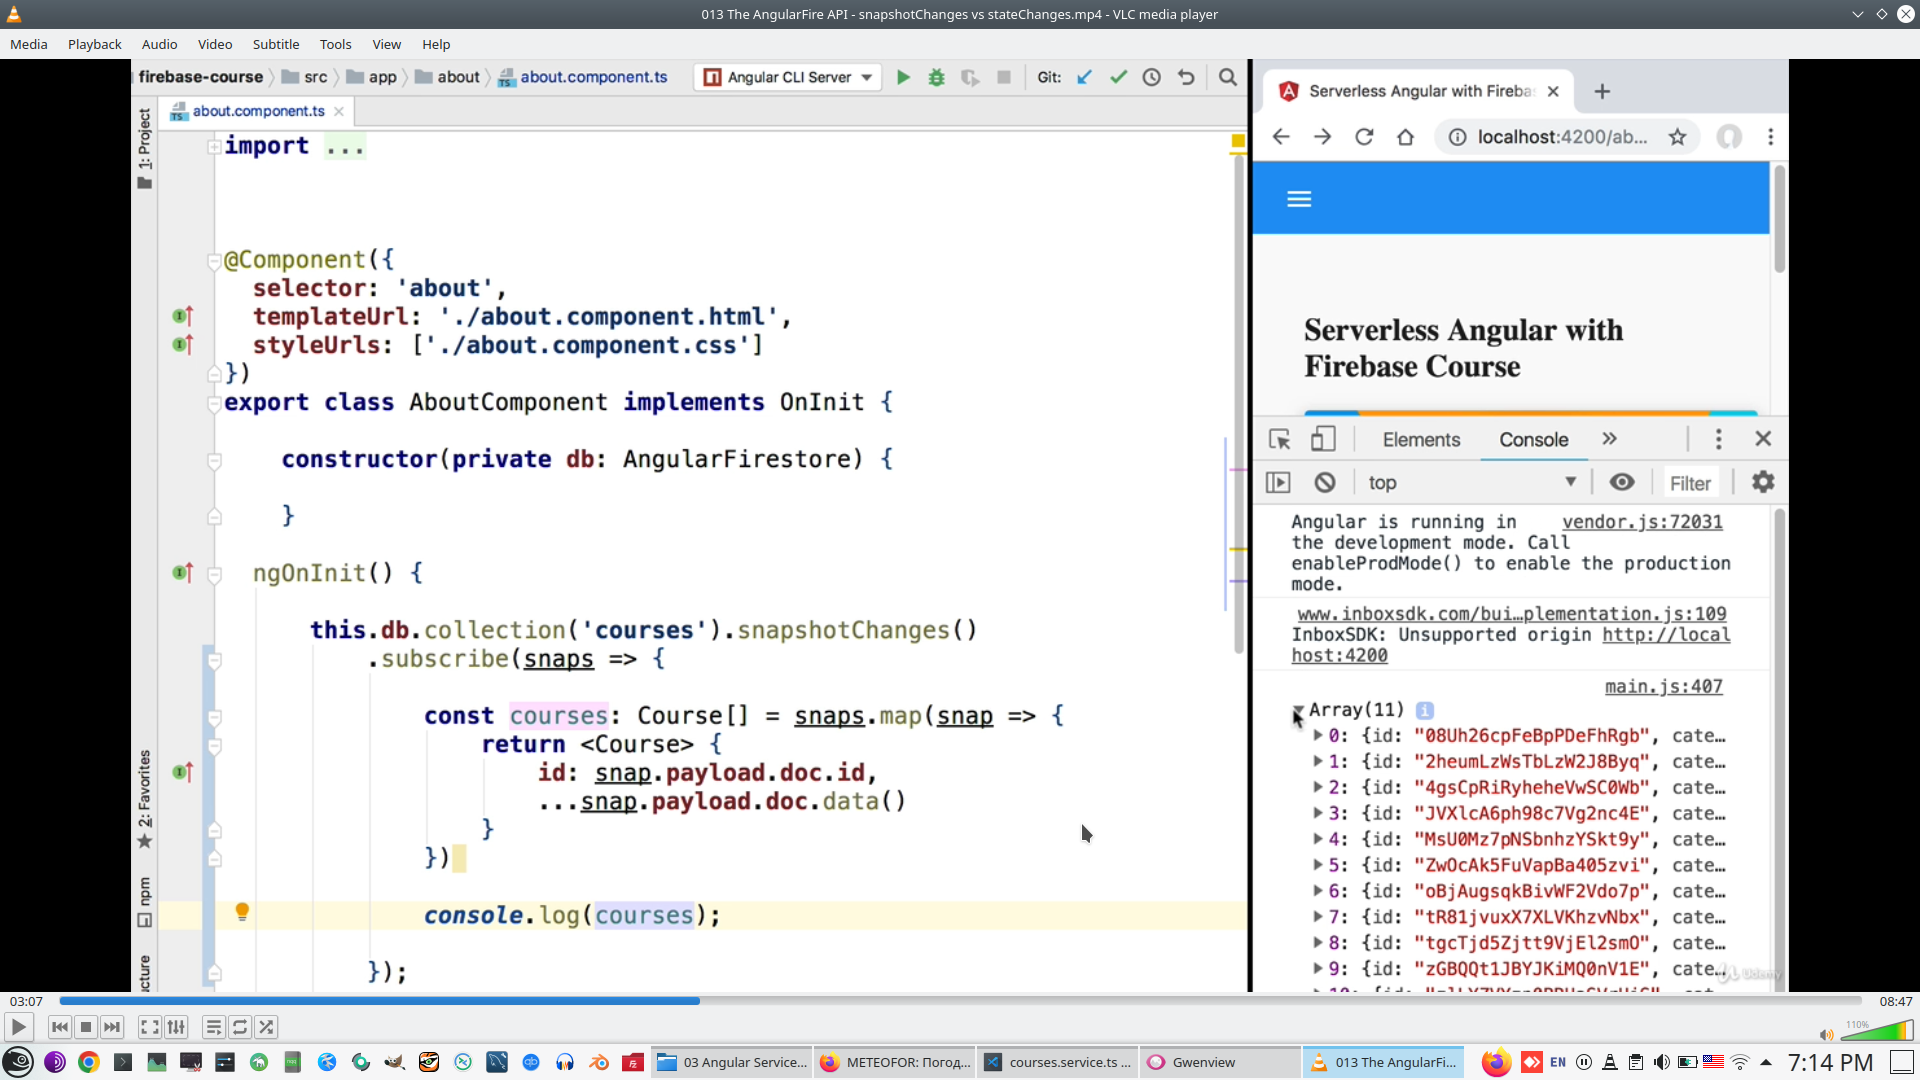Open extended settings equalizer icon
Viewport: 1920px width, 1080px height.
(x=177, y=1027)
